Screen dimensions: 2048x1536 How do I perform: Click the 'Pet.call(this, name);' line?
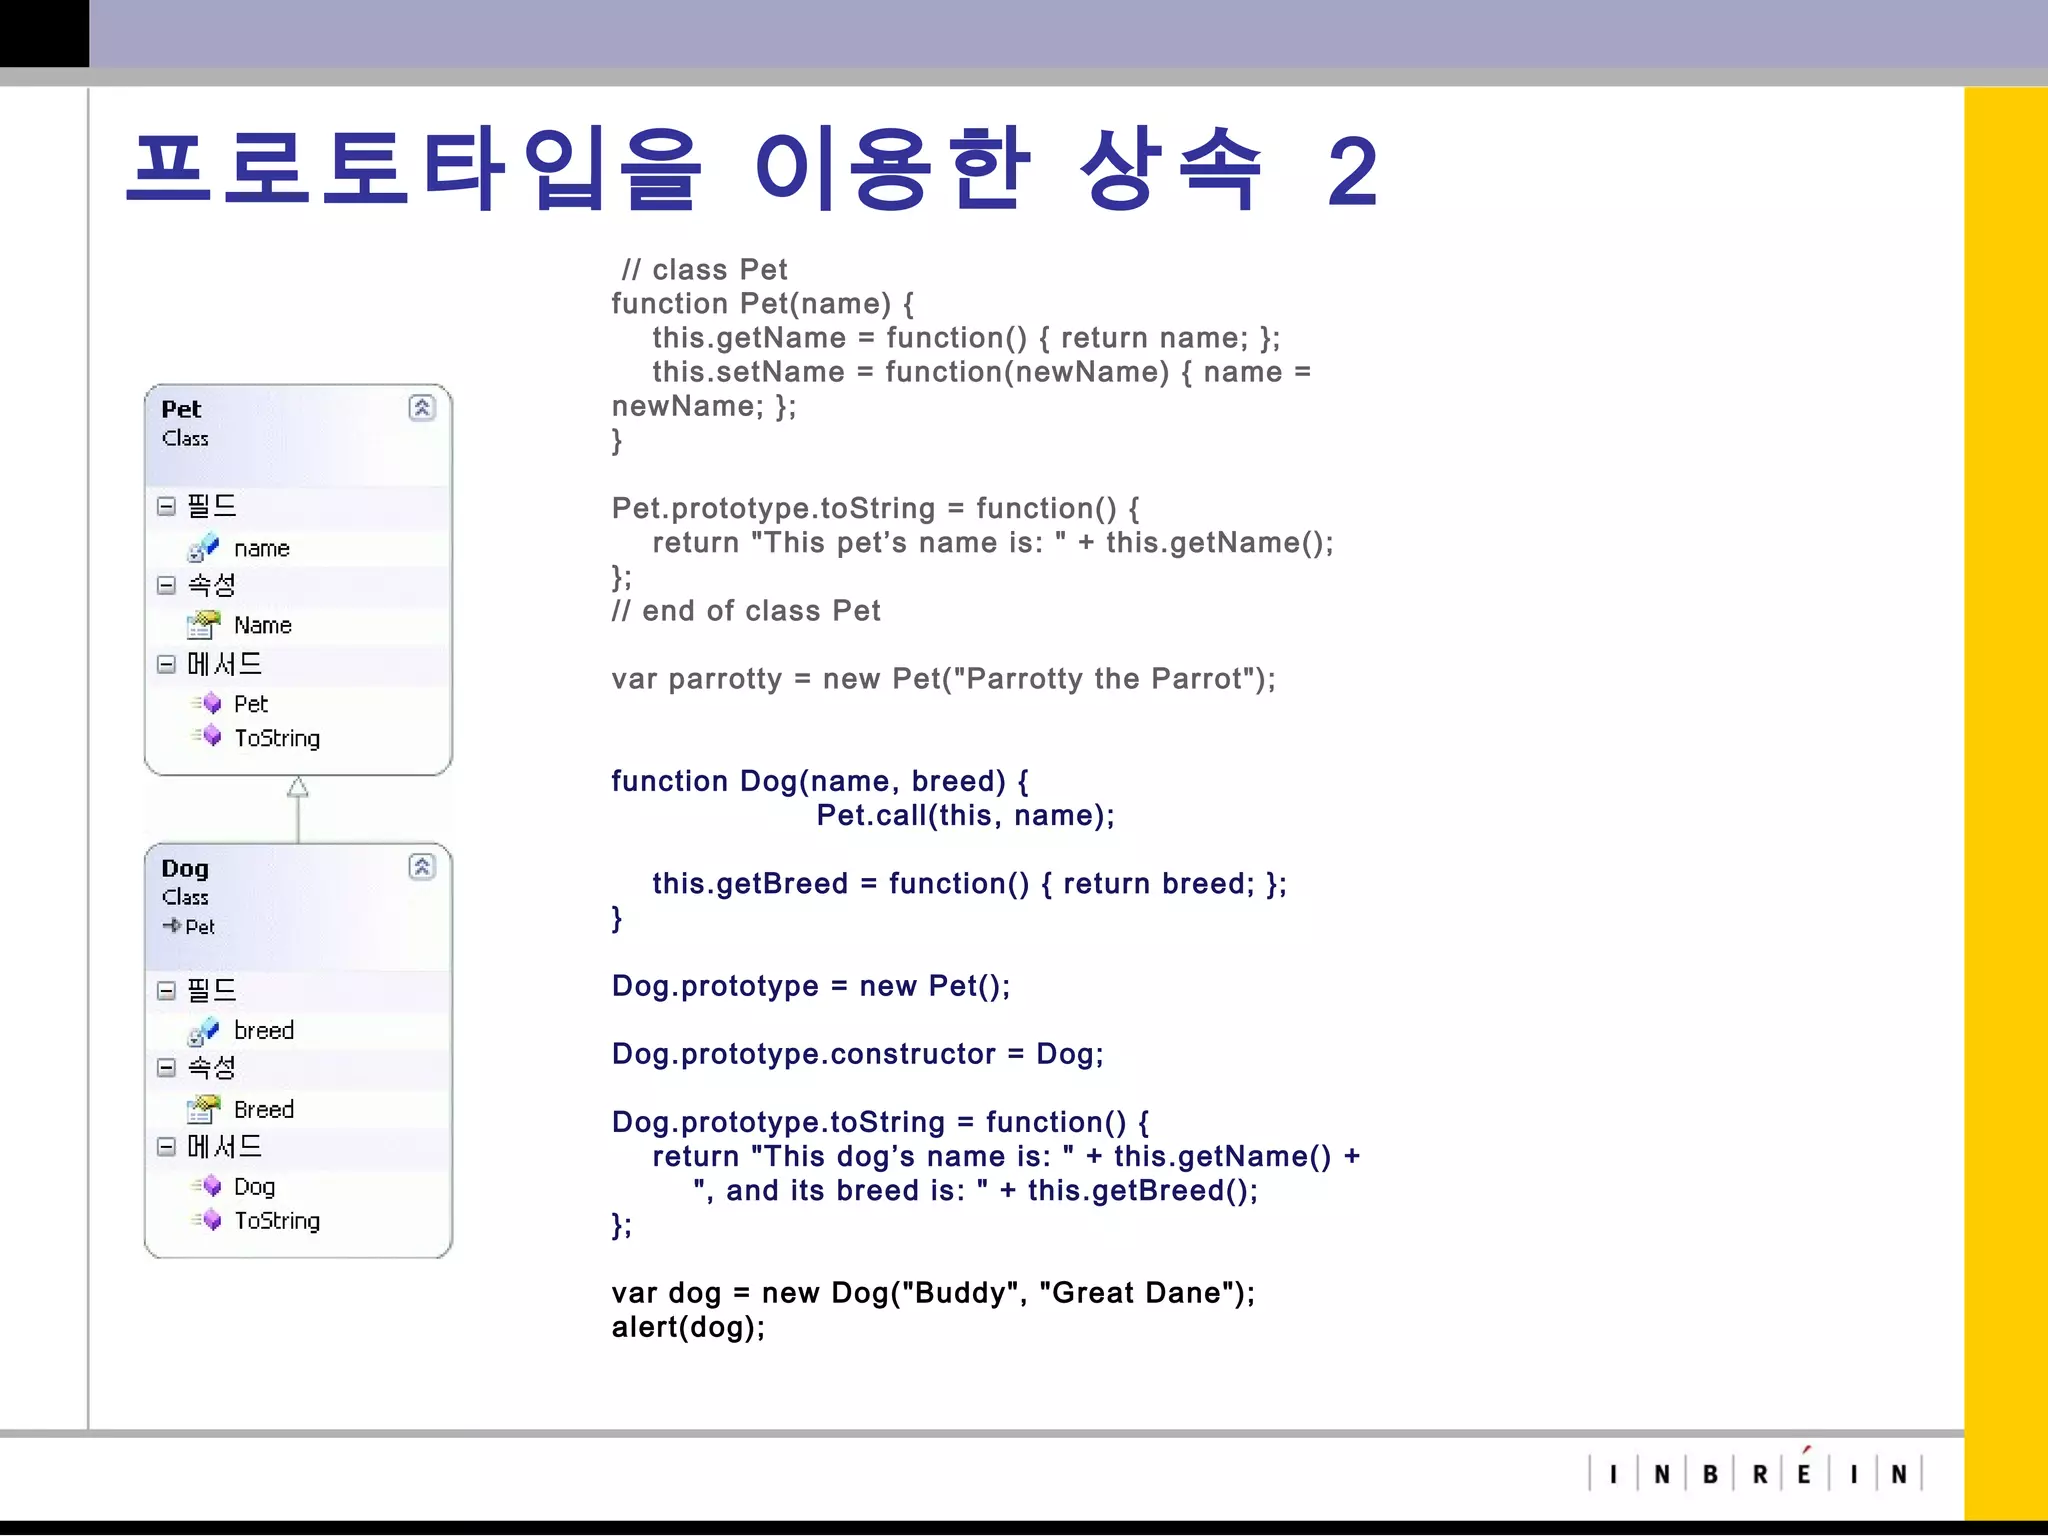click(x=965, y=815)
